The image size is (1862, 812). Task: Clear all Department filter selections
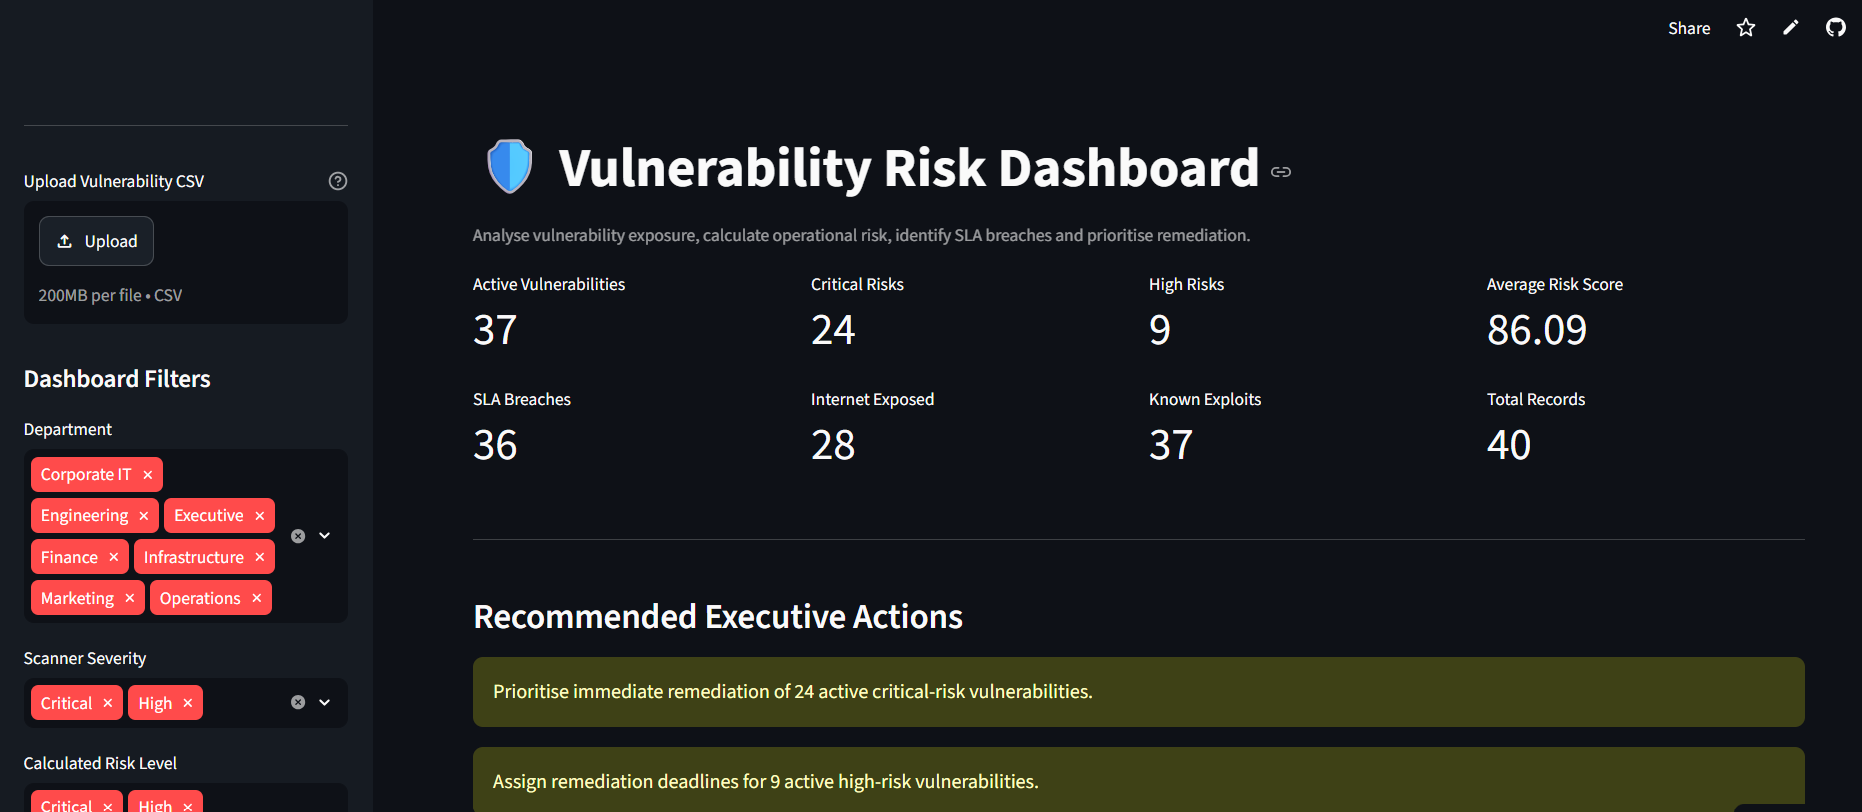click(x=298, y=536)
